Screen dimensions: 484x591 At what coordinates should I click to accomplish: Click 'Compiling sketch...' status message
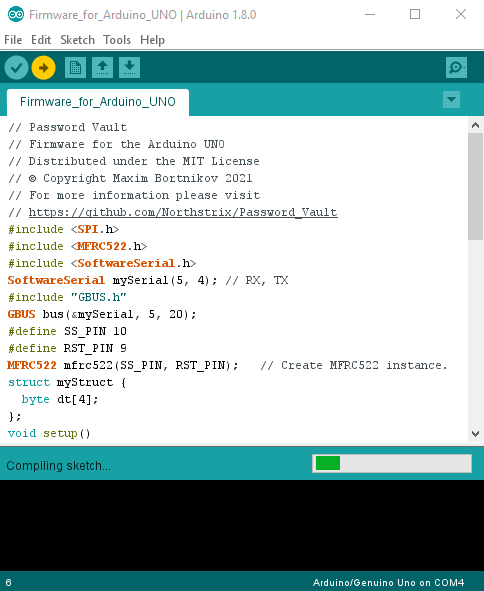click(58, 466)
